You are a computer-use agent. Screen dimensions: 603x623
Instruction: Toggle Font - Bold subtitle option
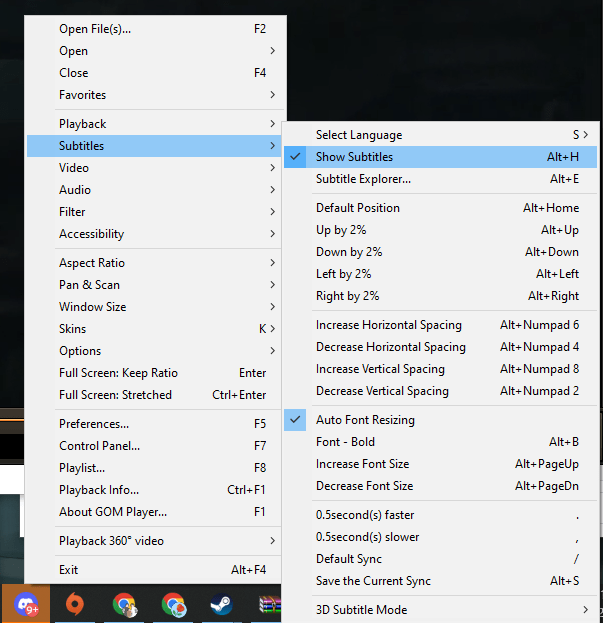[440, 442]
